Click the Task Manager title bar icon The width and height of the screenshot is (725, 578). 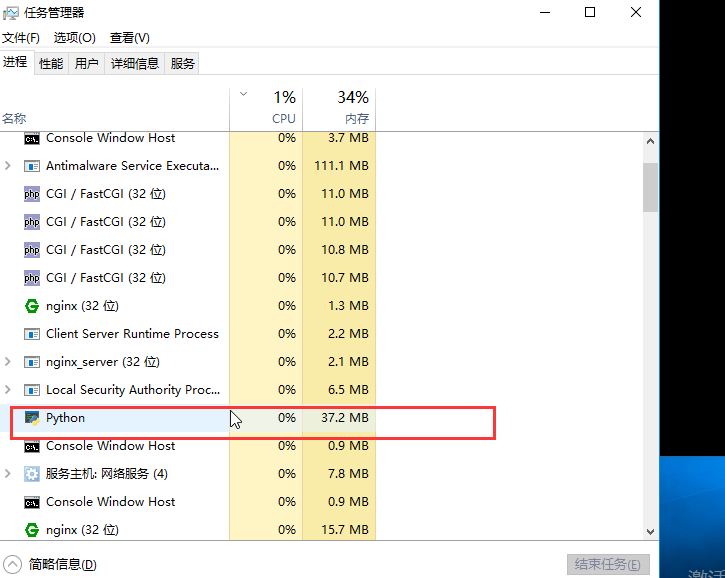[10, 12]
